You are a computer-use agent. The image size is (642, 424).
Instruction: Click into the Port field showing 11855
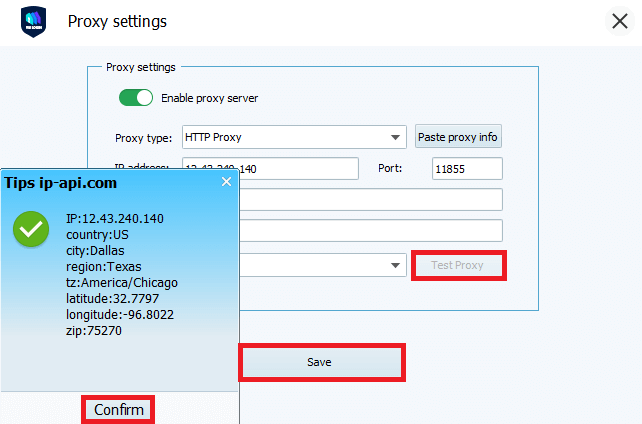point(467,169)
